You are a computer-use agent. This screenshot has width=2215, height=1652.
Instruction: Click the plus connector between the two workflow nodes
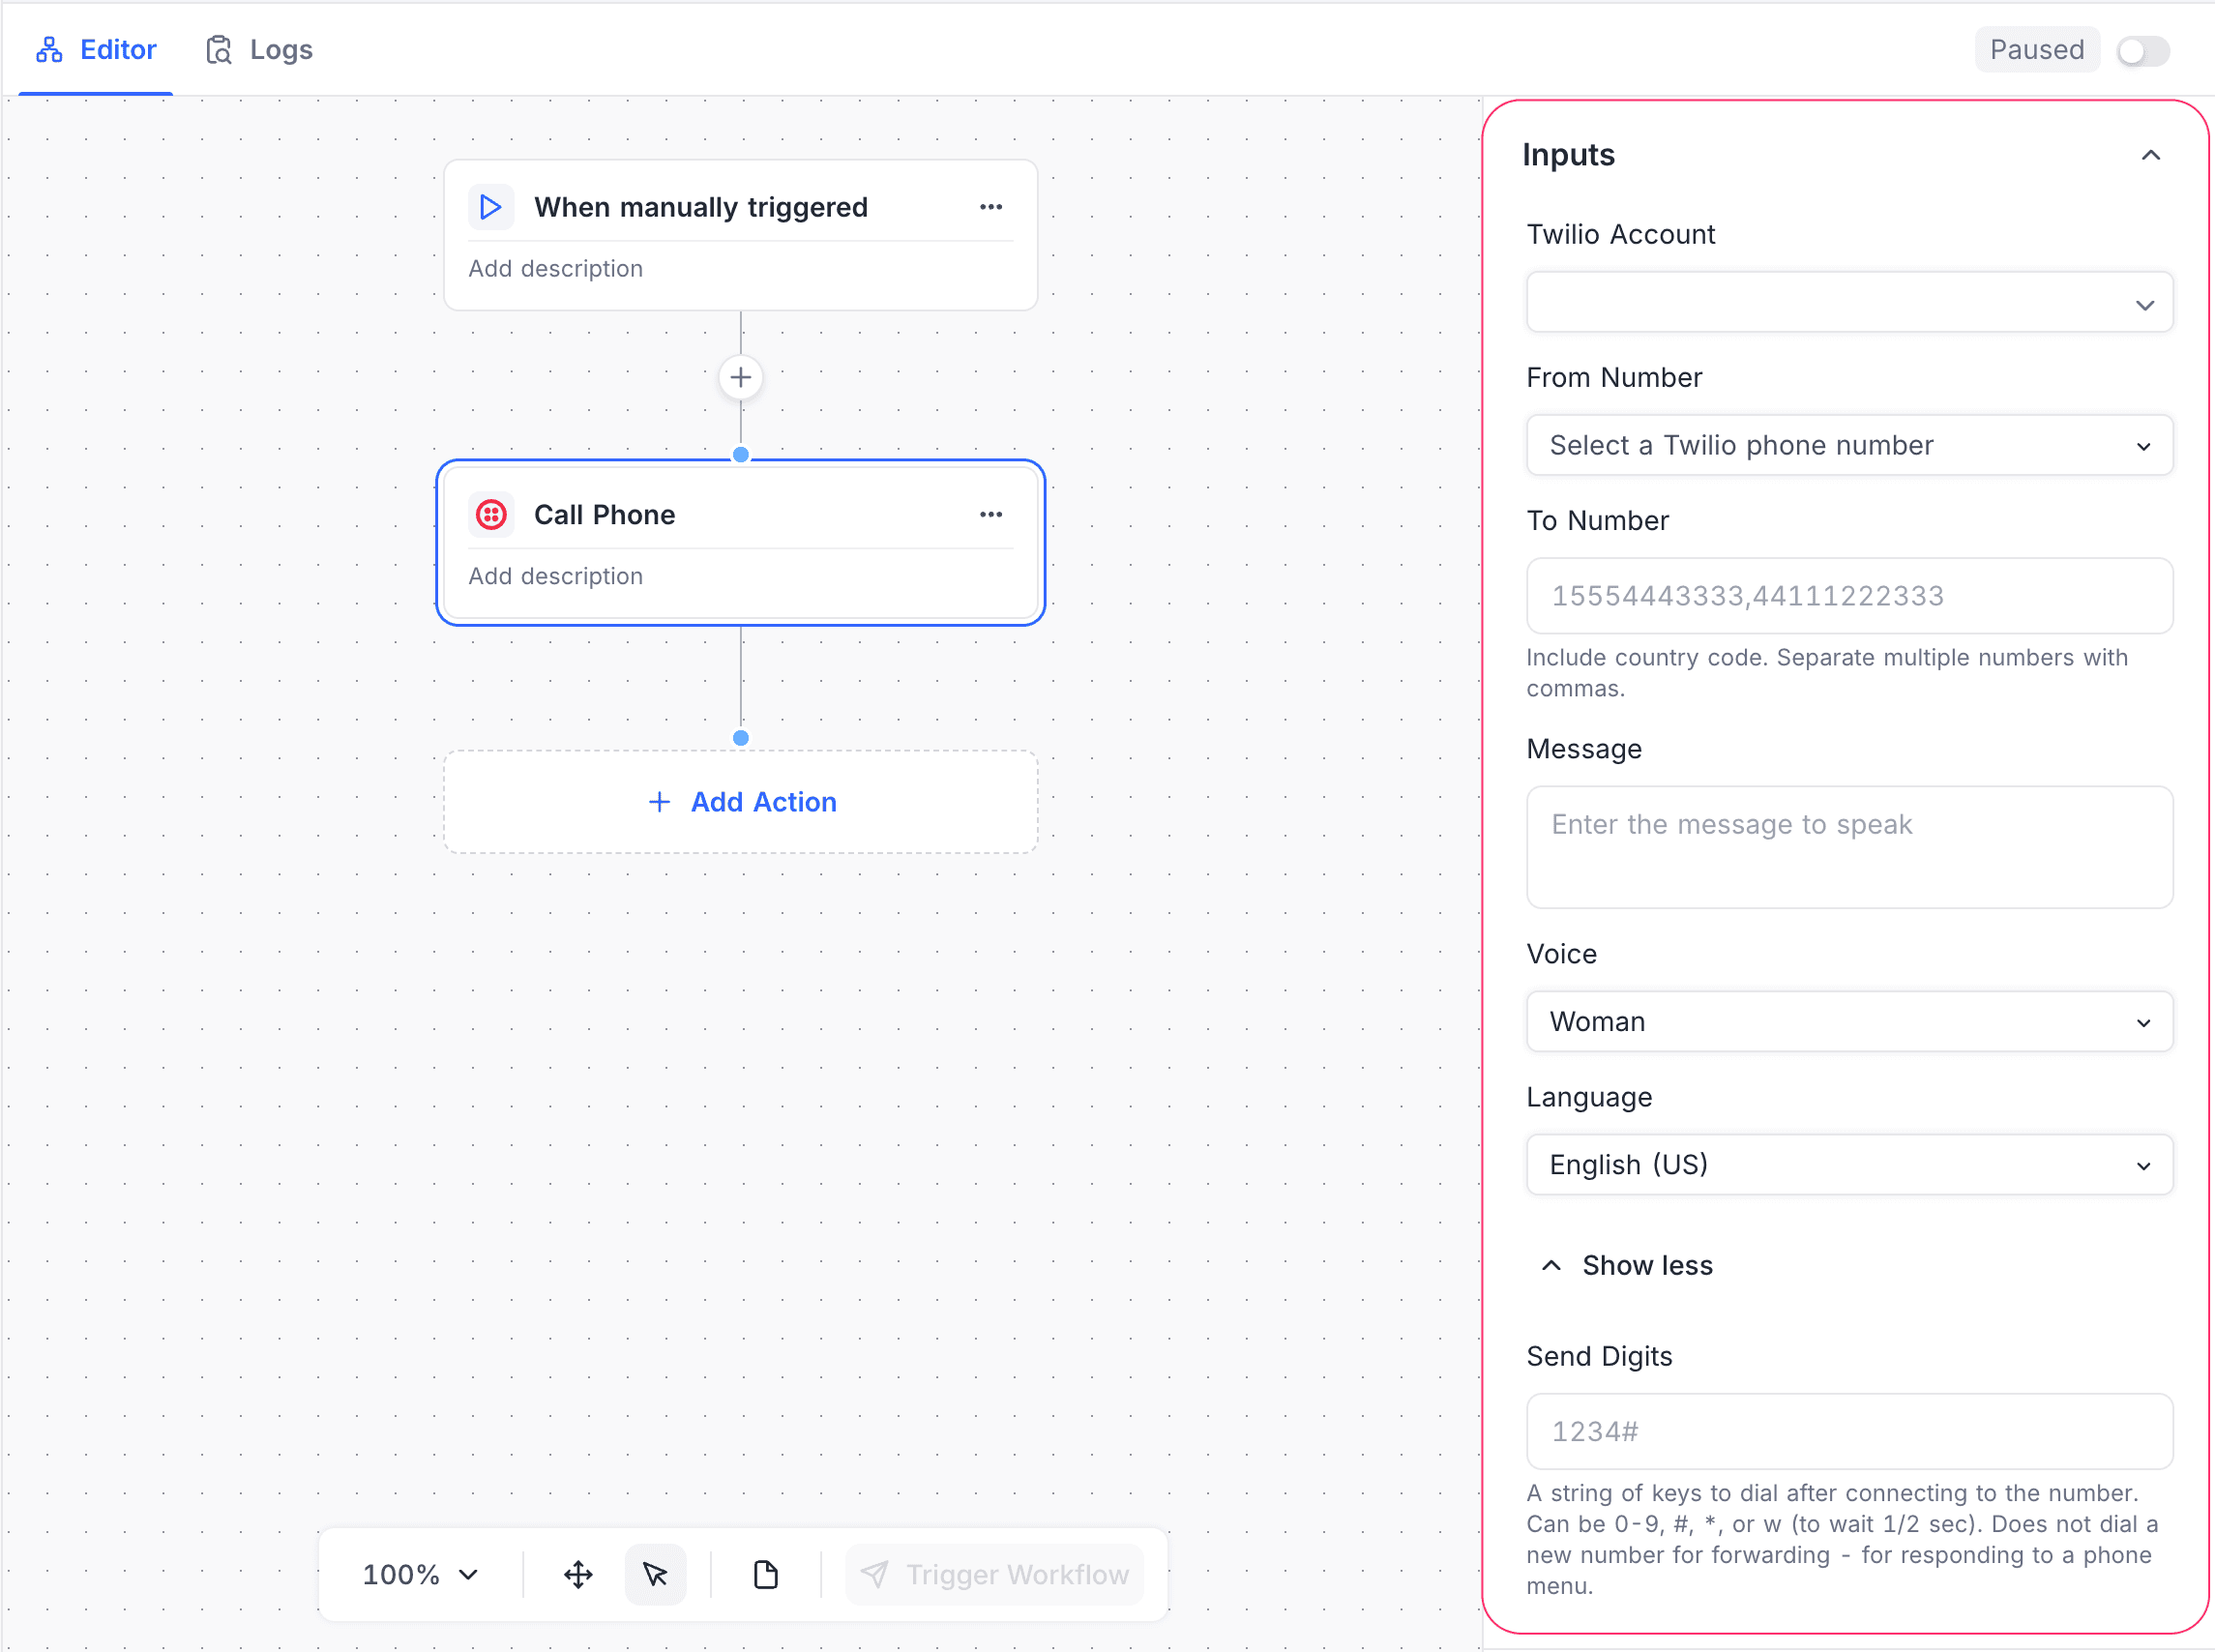740,377
